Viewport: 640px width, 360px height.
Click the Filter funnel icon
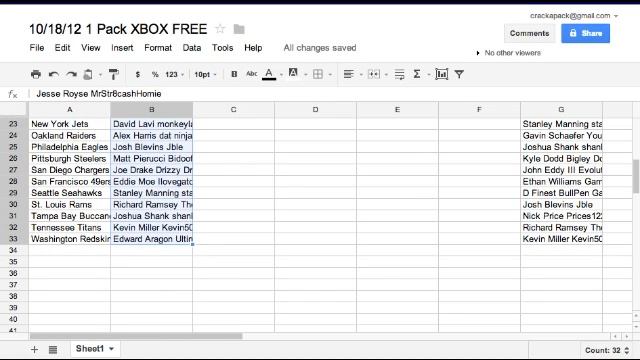coord(459,74)
